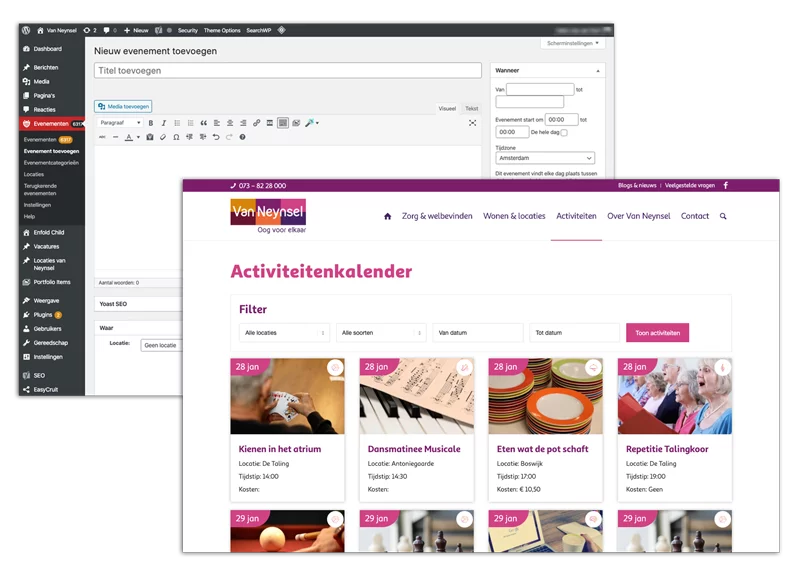Image resolution: width=800 pixels, height=575 pixels.
Task: Open the 'Kienen in het atrium' activity
Action: pyautogui.click(x=280, y=449)
